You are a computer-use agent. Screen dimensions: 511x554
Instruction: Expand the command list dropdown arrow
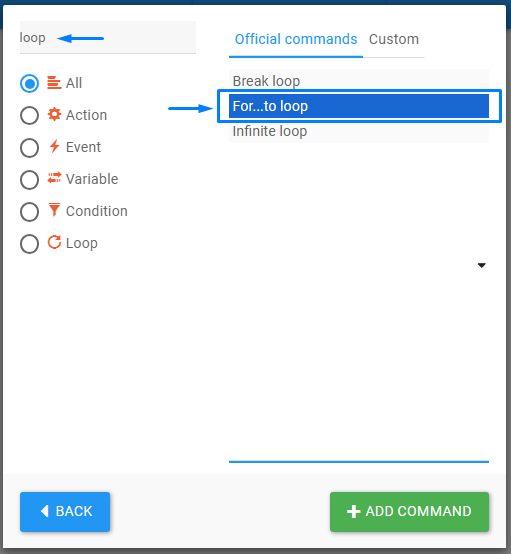coord(481,265)
